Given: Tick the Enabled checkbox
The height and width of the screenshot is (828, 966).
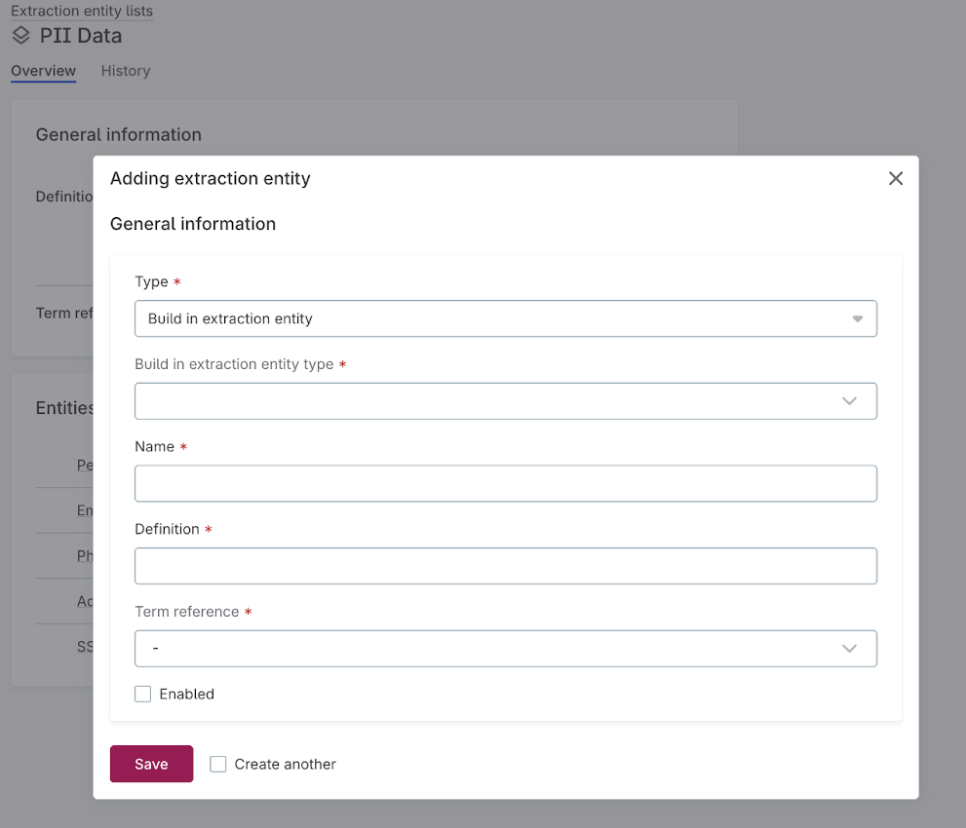Looking at the screenshot, I should coord(143,694).
